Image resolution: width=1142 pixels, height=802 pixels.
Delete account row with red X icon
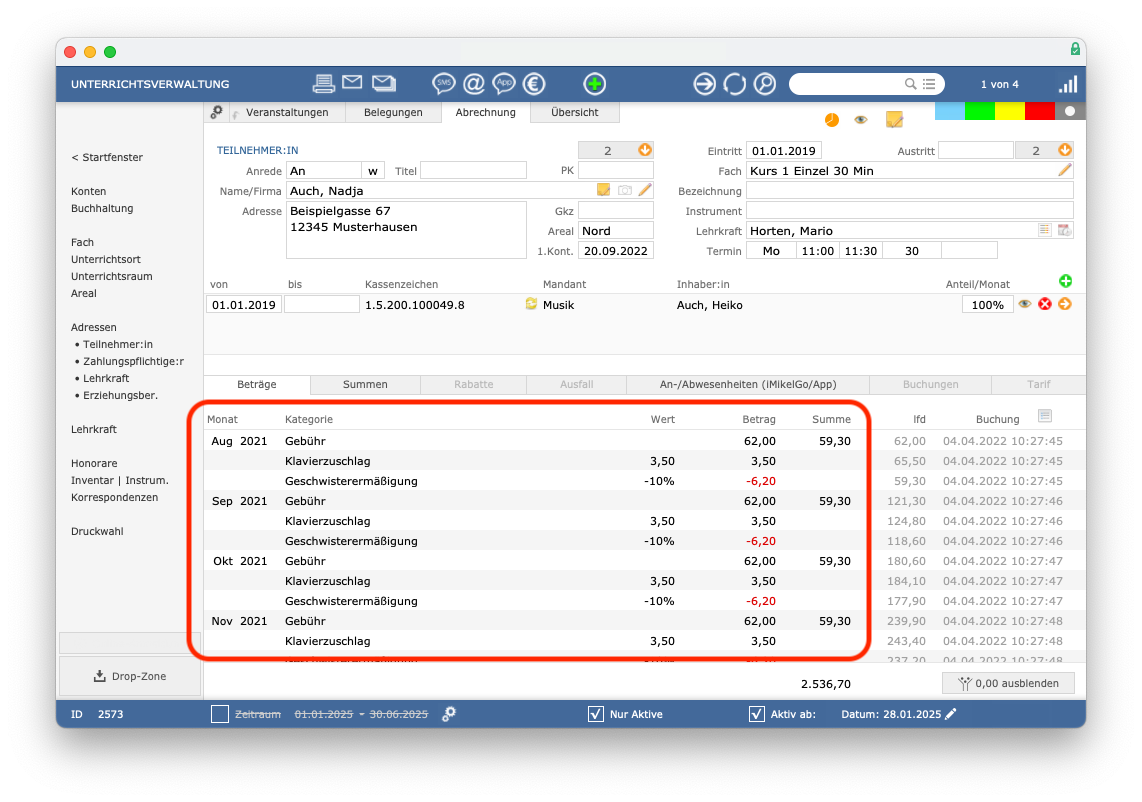click(1045, 304)
